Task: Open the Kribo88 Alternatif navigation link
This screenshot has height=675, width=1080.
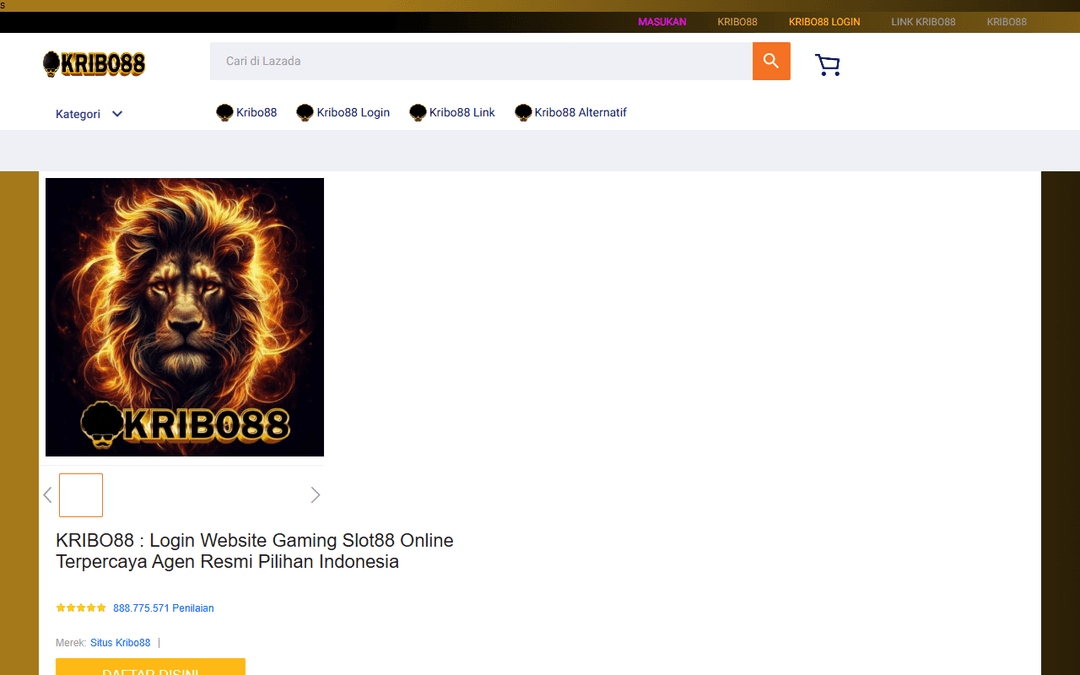Action: coord(581,112)
